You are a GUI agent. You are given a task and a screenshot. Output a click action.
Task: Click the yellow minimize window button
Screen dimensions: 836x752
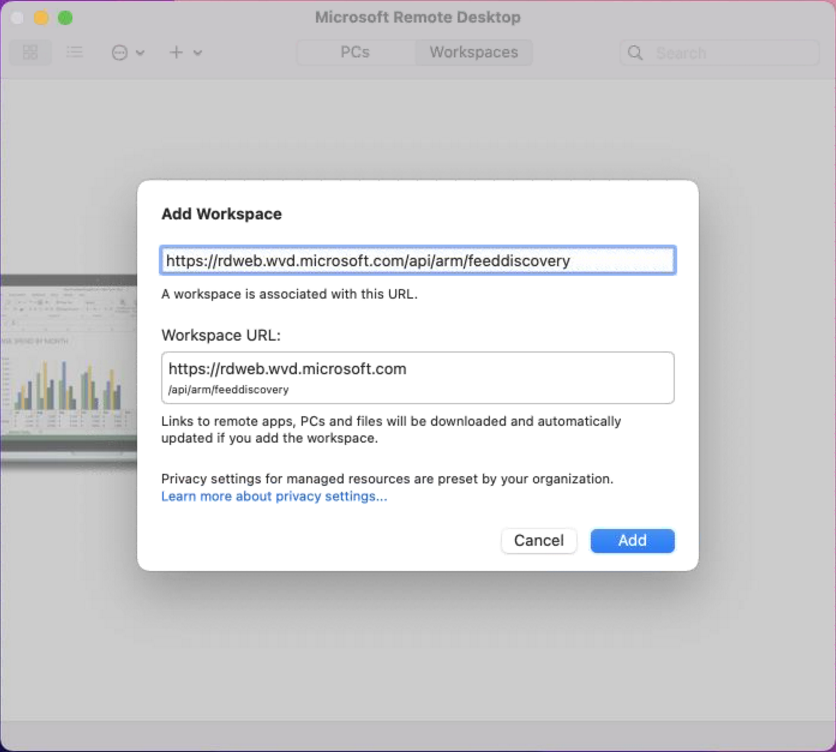[x=41, y=18]
